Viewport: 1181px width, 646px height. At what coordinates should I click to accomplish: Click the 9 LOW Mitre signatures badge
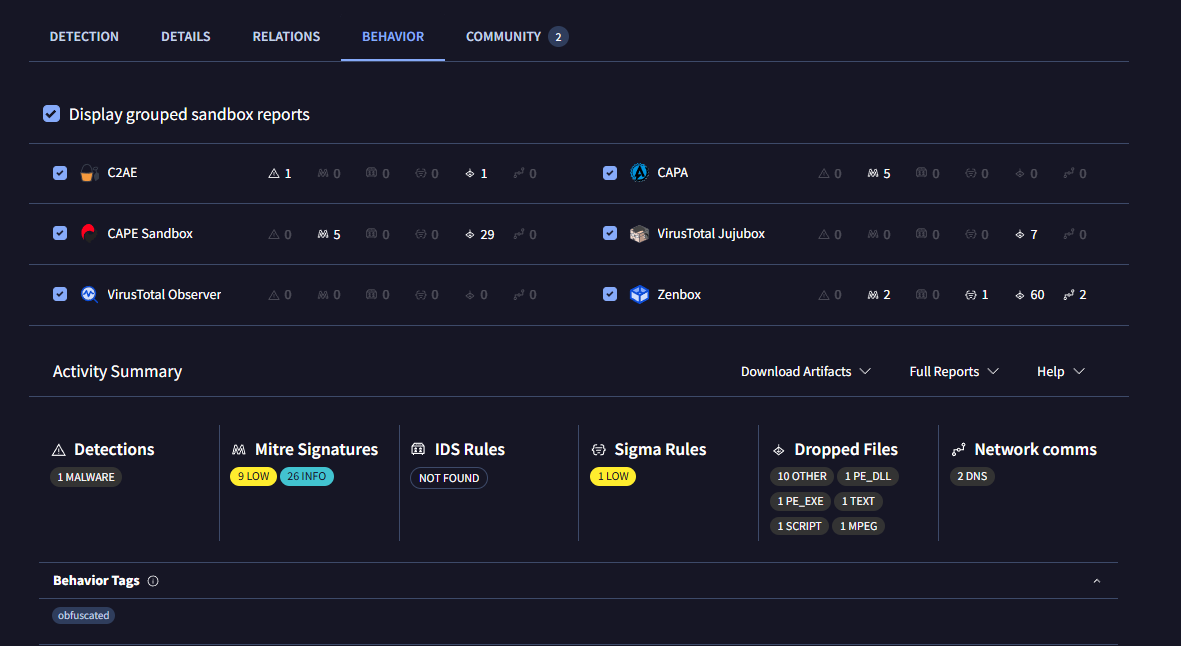tap(253, 477)
